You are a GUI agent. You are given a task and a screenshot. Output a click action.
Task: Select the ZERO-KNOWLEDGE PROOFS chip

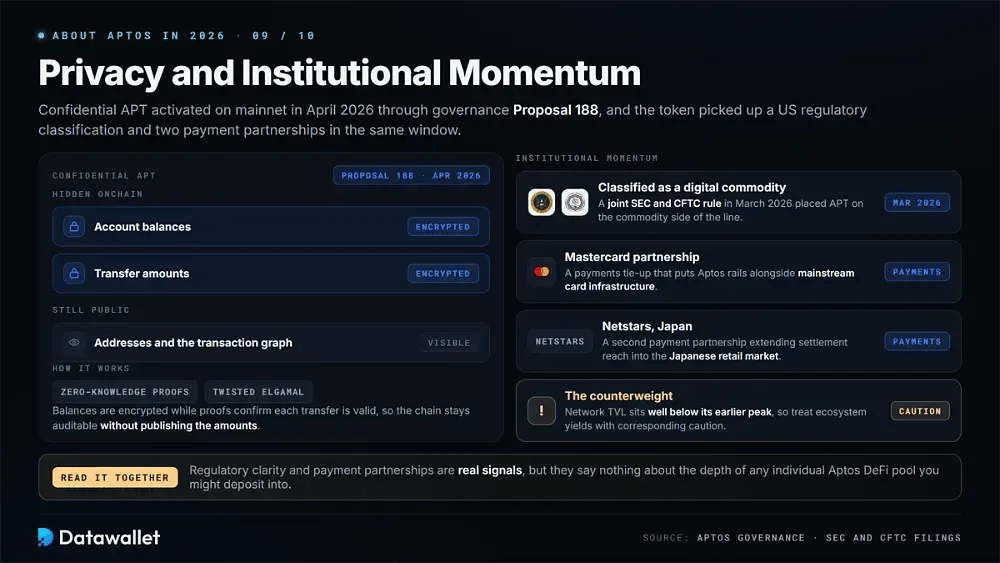click(x=124, y=391)
